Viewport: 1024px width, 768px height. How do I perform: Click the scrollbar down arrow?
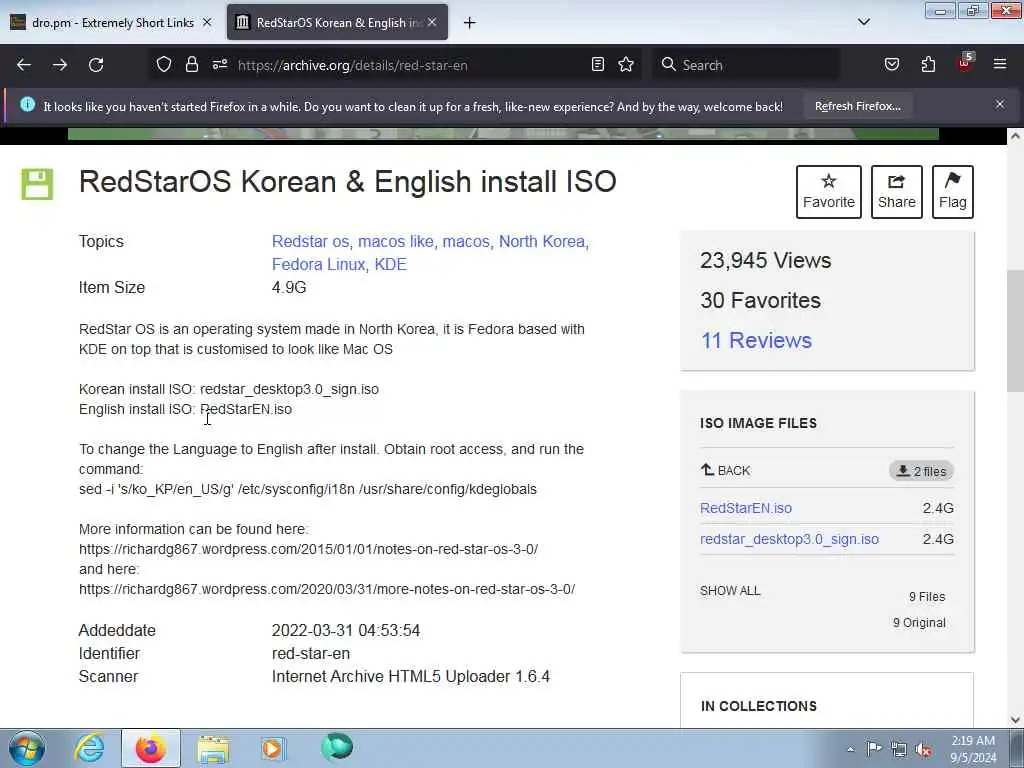[x=1015, y=720]
